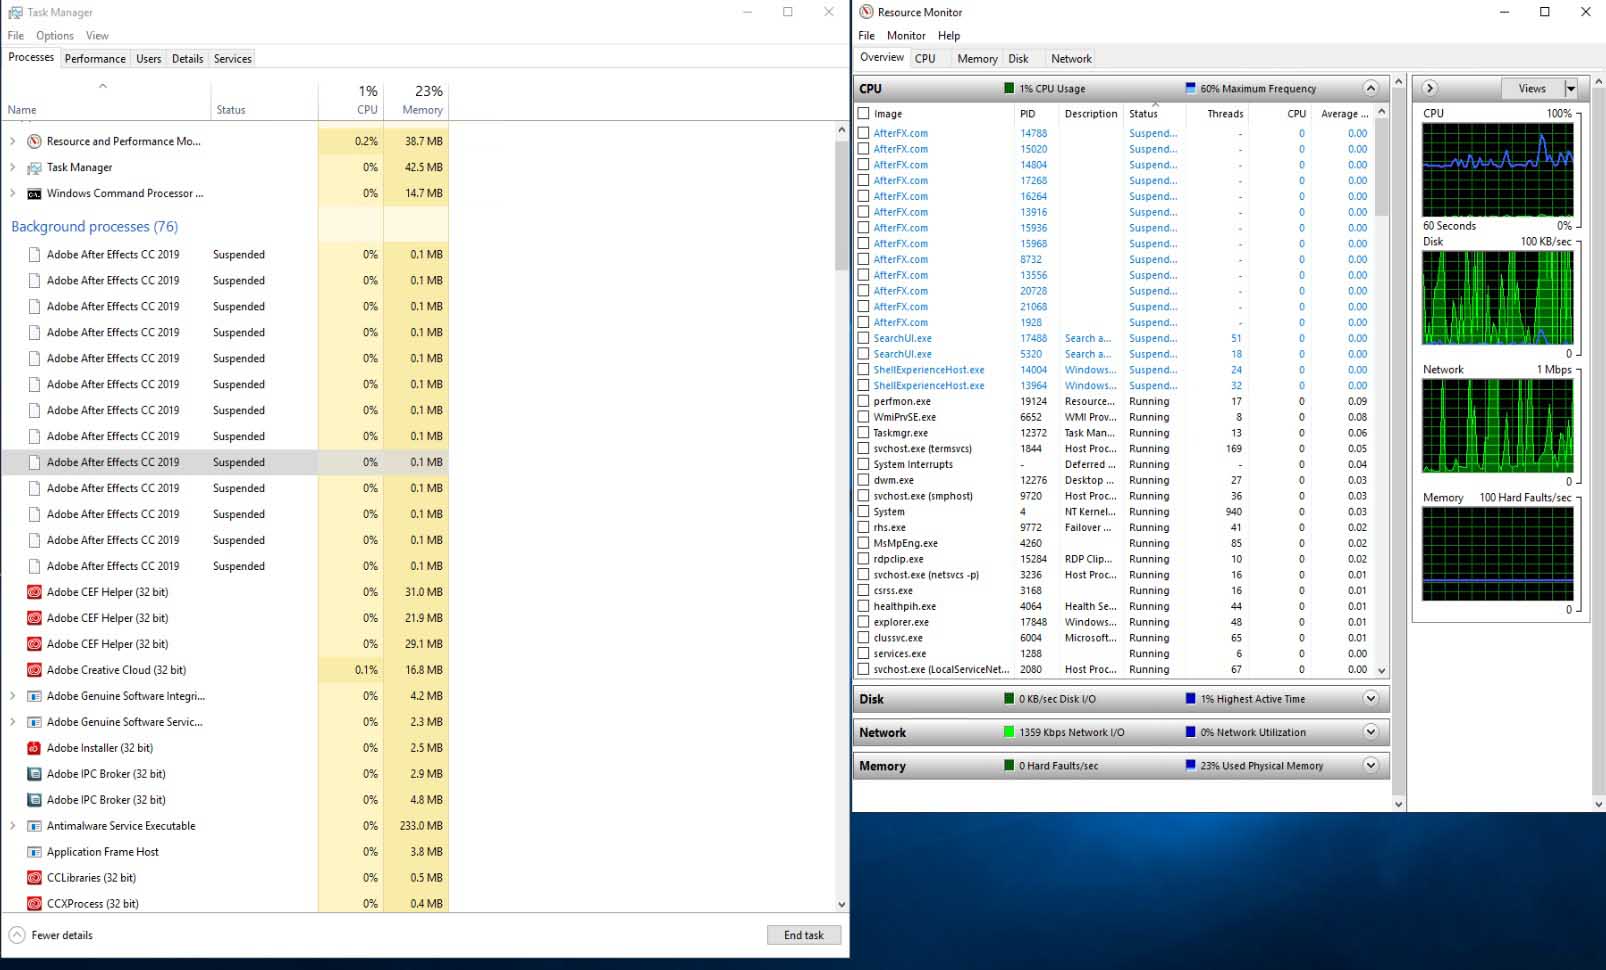The image size is (1606, 970).
Task: Expand the Network section
Action: [x=1371, y=732]
